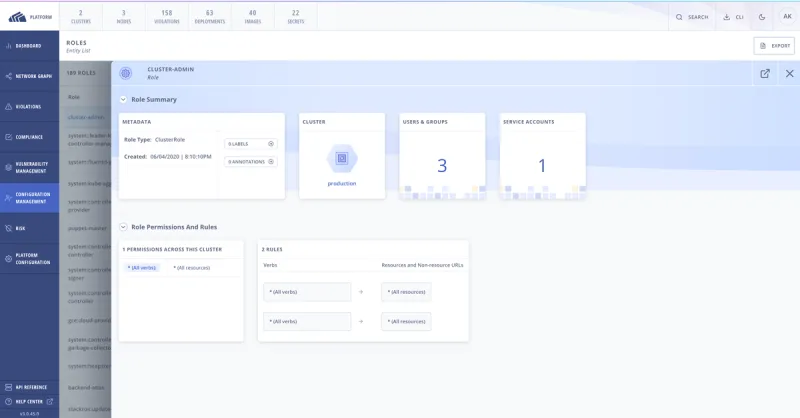Image resolution: width=800 pixels, height=418 pixels.
Task: Open the Network Graph sidebar item
Action: tap(29, 76)
